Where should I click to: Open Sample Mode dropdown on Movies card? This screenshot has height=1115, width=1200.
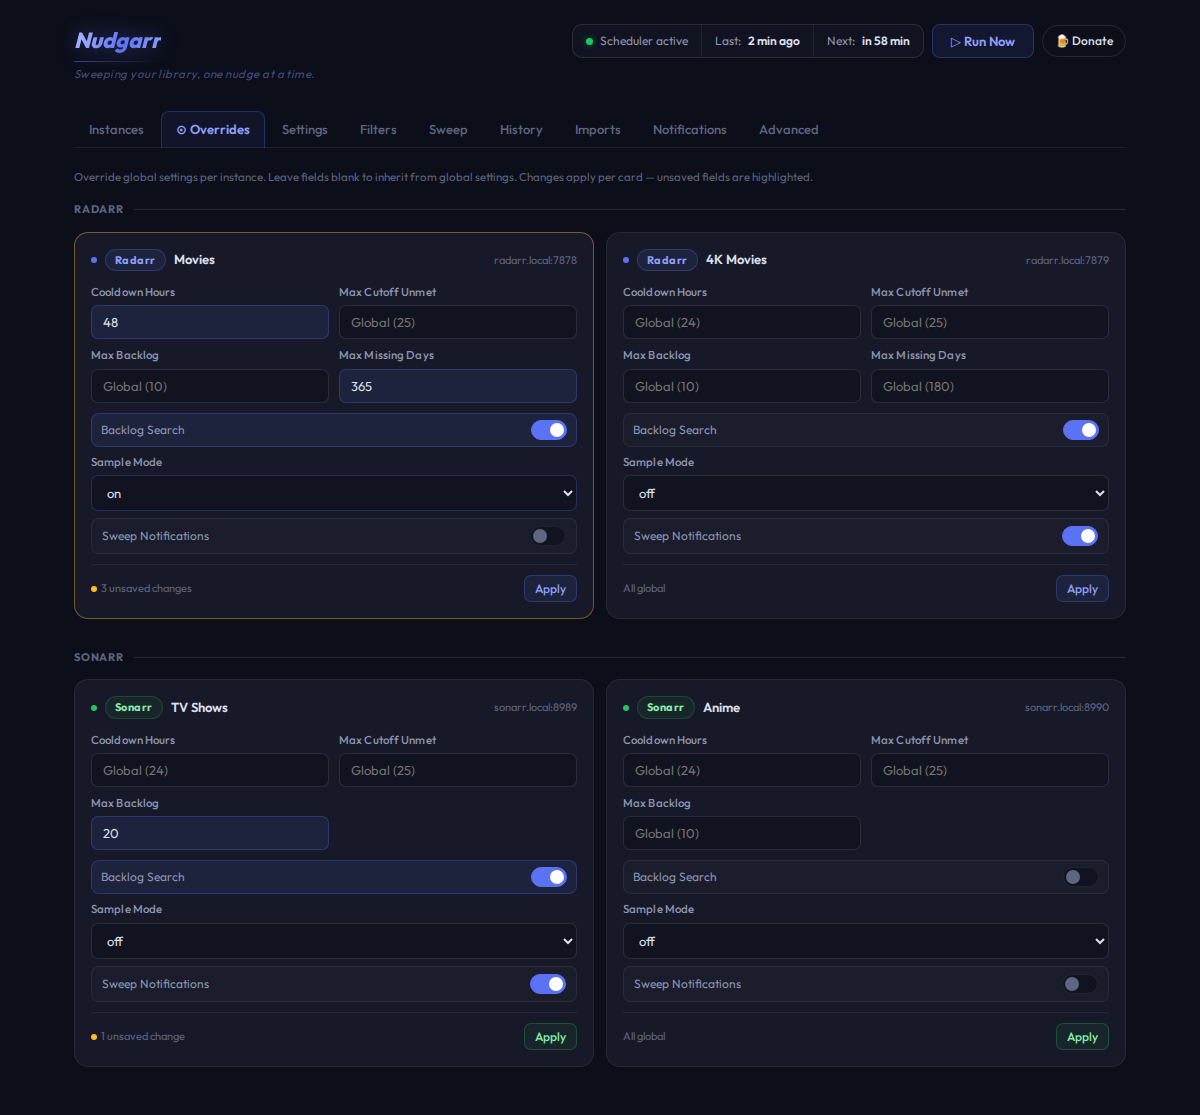point(333,493)
